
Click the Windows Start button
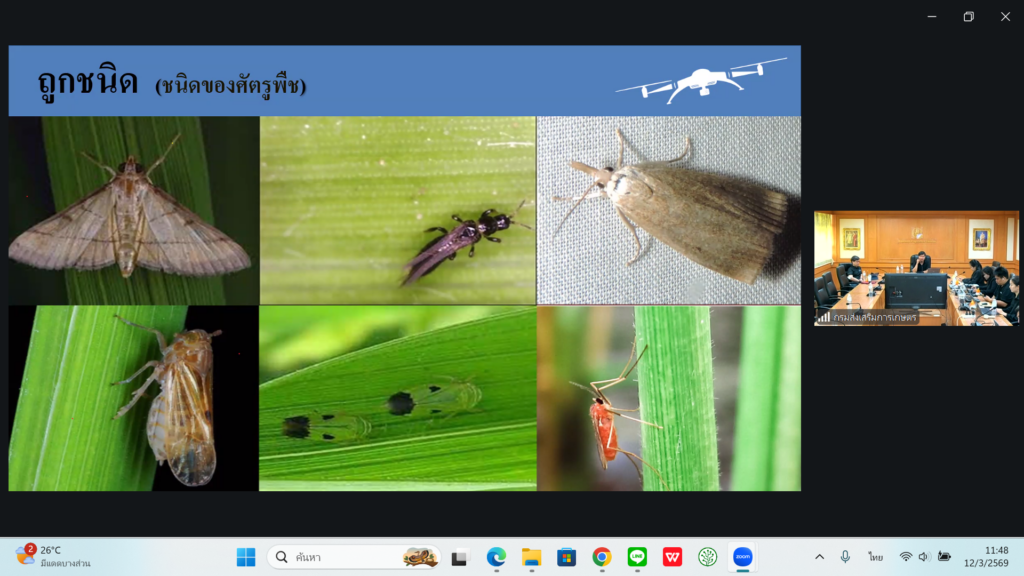point(246,557)
